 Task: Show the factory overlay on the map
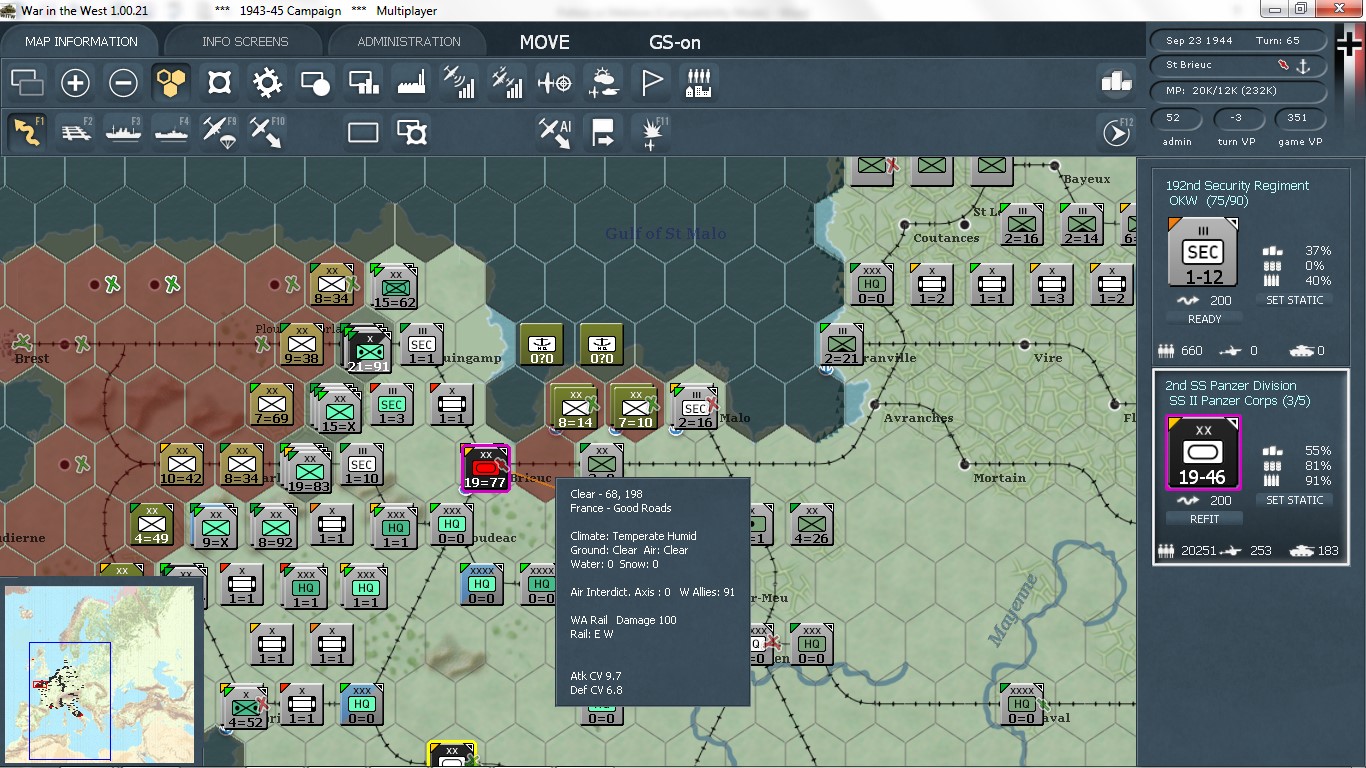tap(412, 82)
